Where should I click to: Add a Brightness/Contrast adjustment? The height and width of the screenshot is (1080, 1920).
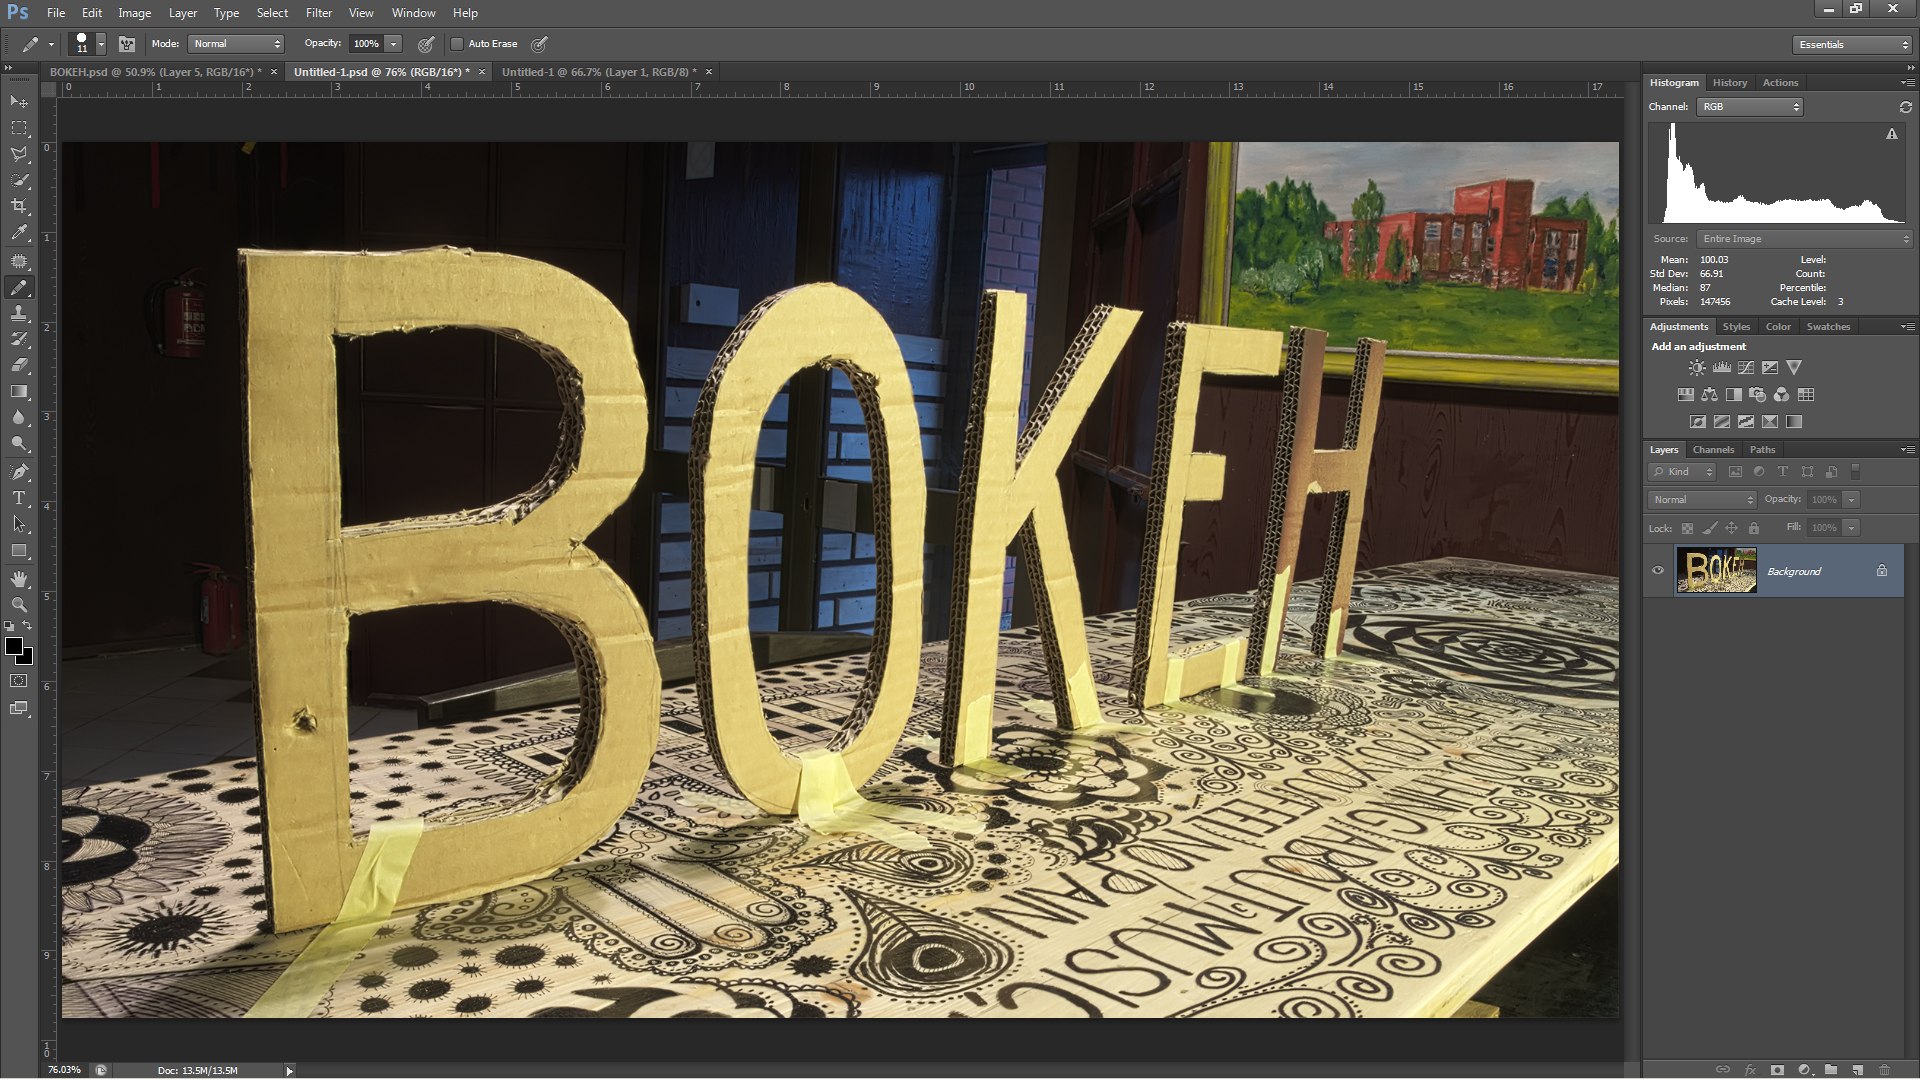[x=1697, y=368]
